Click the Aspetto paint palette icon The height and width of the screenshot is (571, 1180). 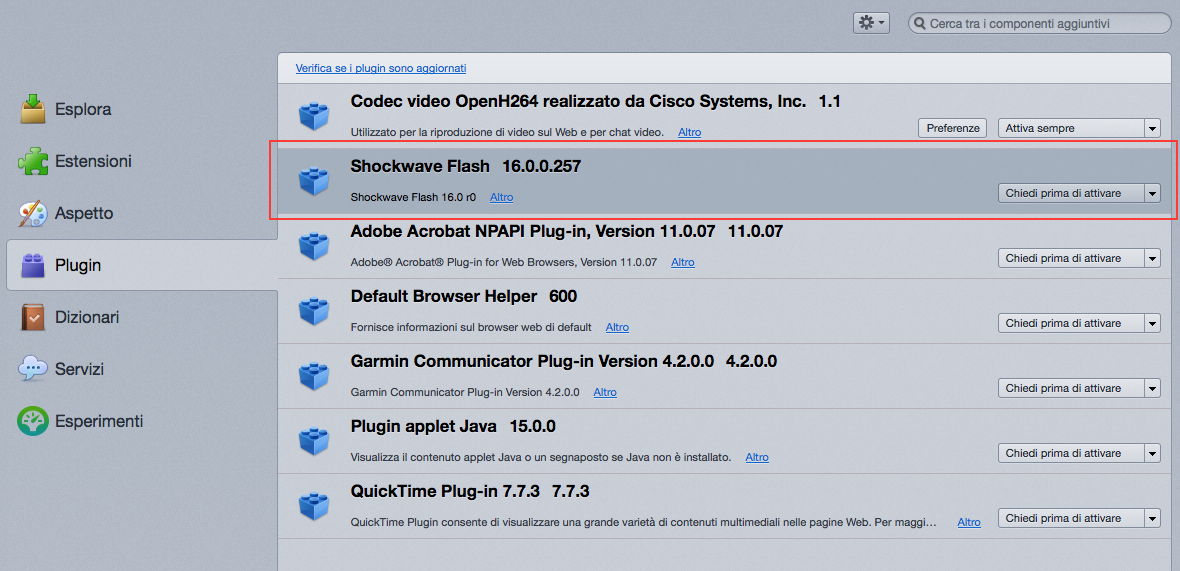[x=33, y=213]
